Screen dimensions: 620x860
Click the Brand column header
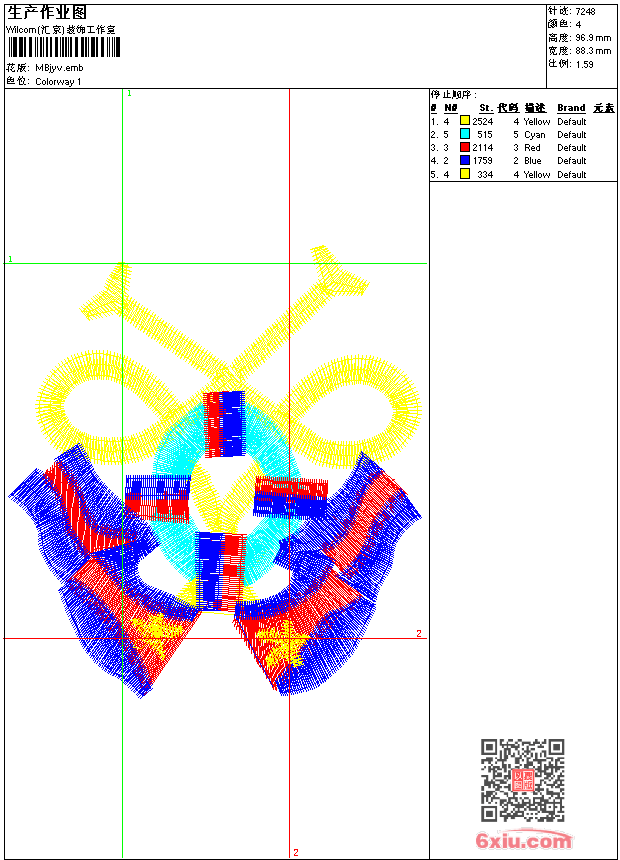[571, 108]
